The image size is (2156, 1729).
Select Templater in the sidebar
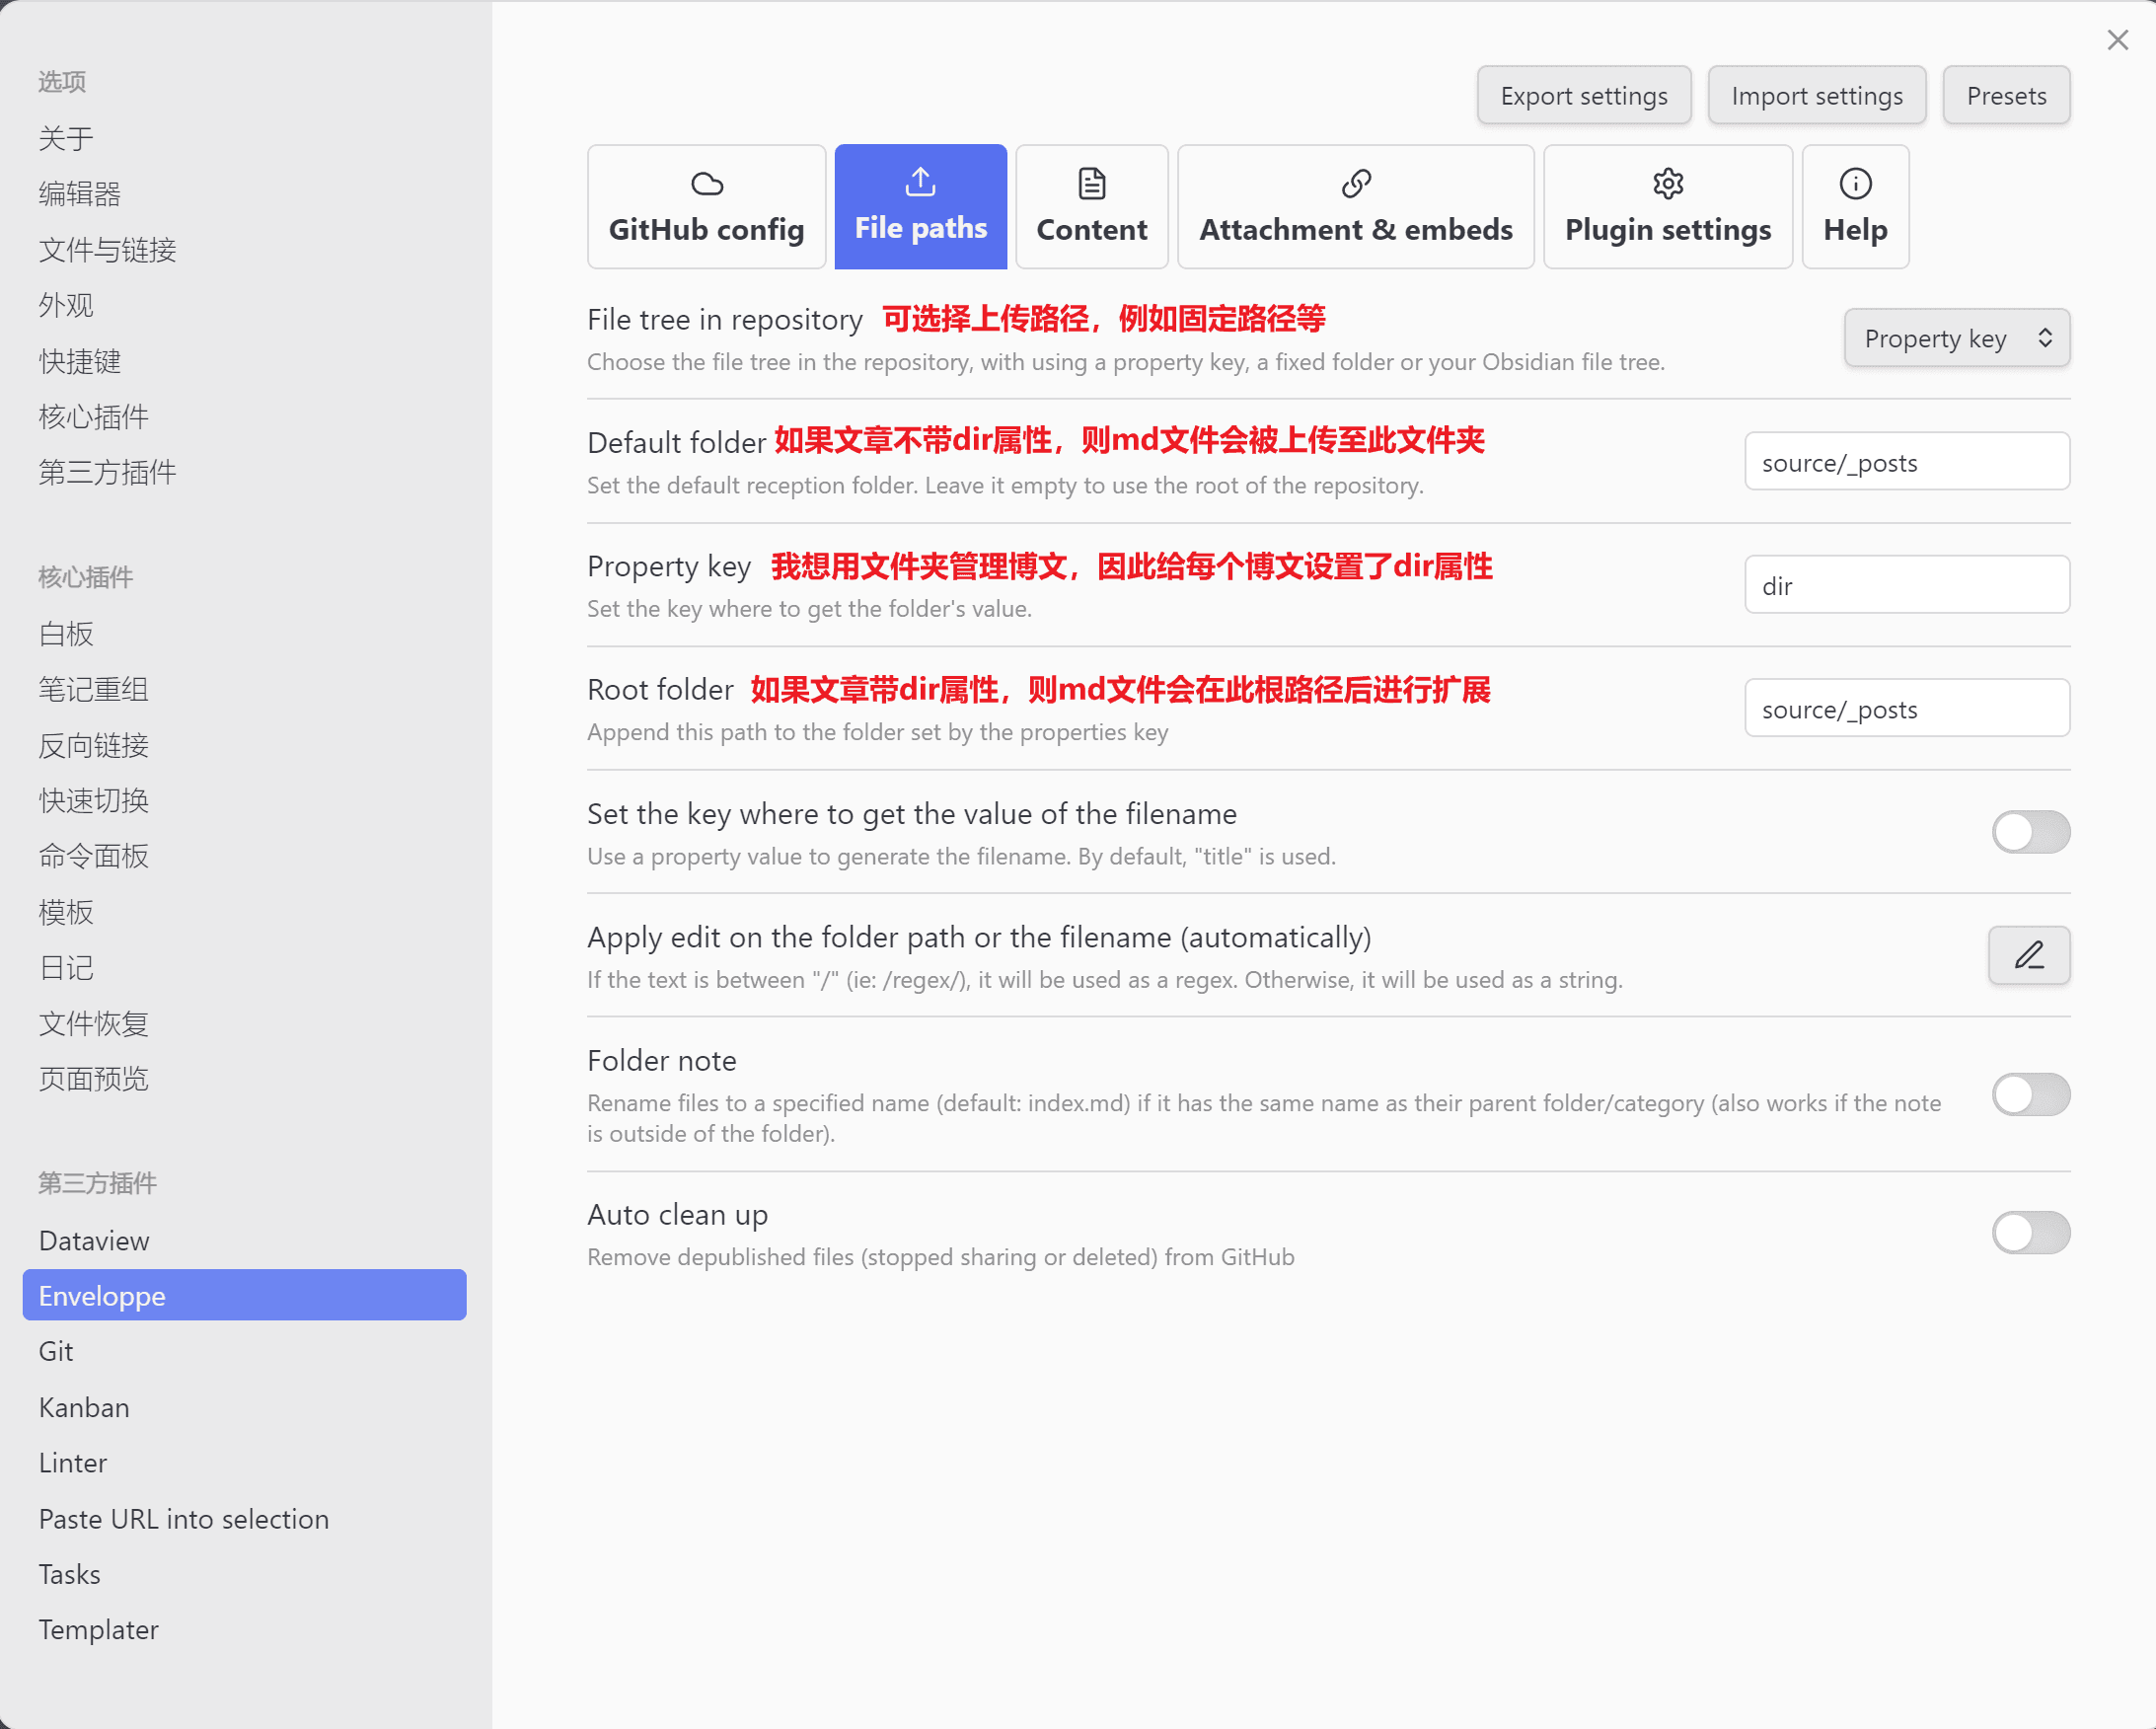point(98,1629)
